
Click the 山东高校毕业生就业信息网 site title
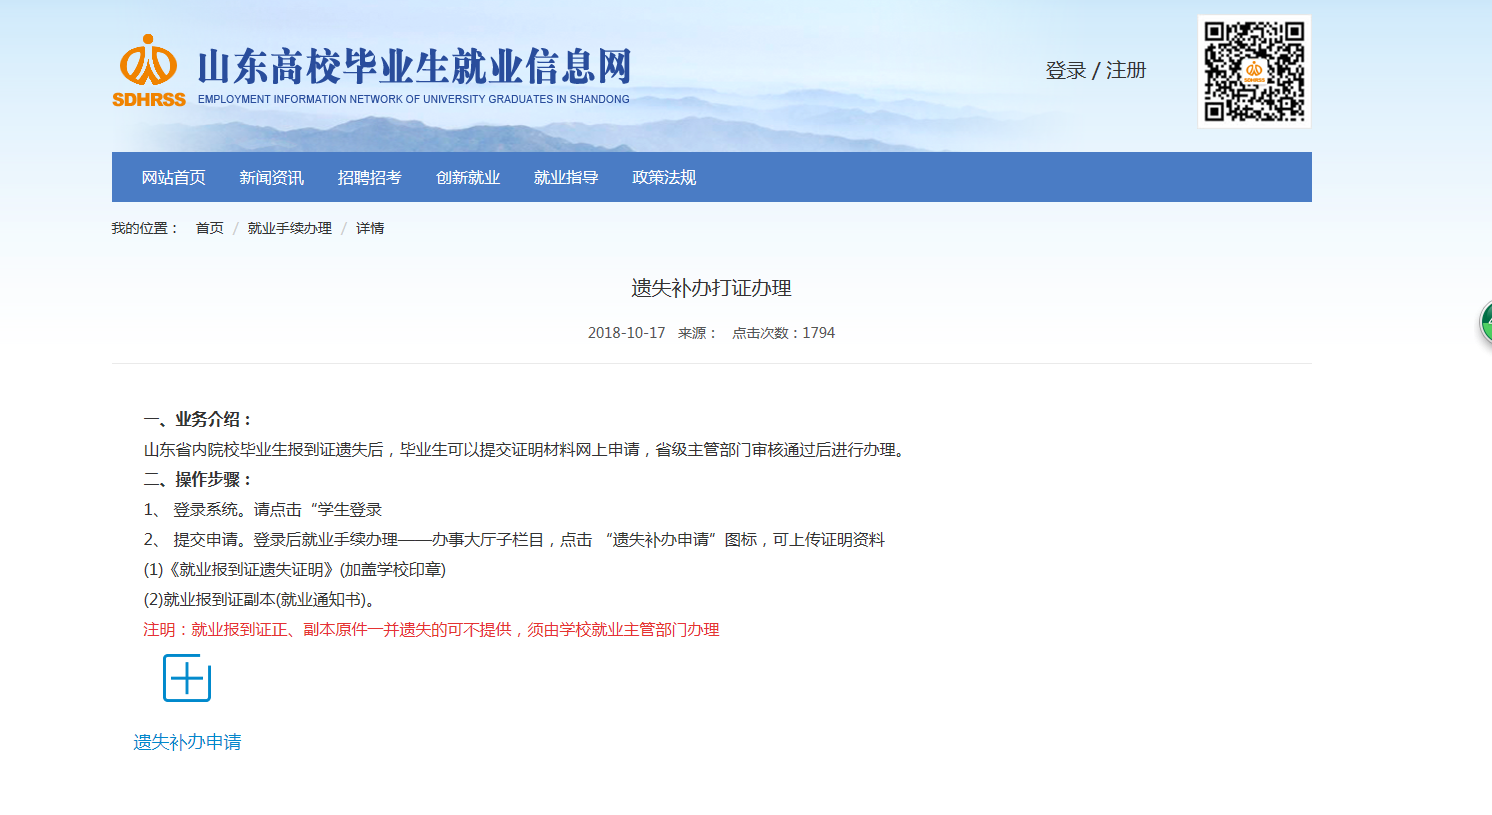[x=414, y=67]
